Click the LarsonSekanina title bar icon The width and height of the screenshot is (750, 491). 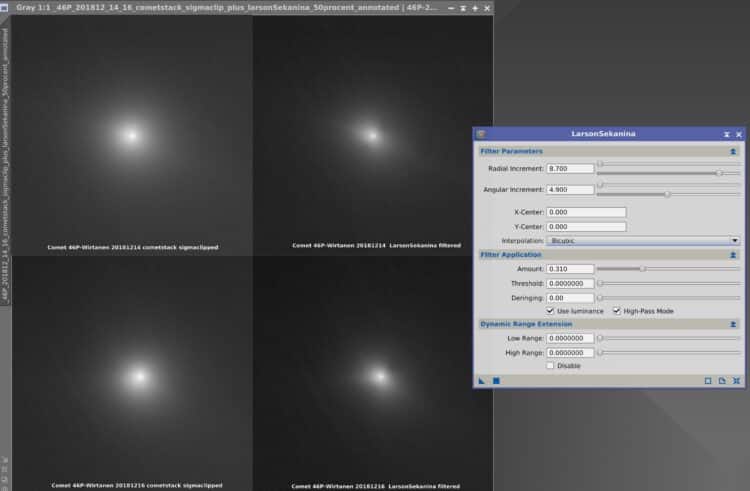click(x=481, y=134)
